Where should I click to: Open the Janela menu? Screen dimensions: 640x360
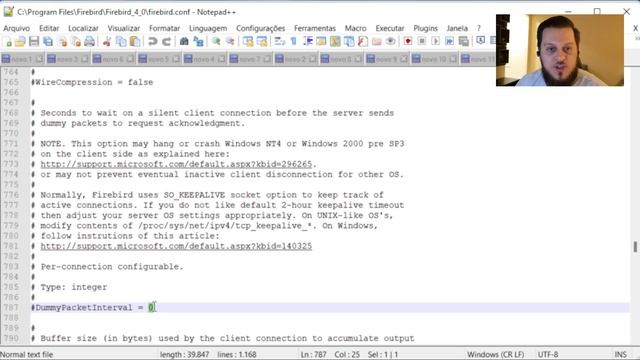tap(457, 28)
